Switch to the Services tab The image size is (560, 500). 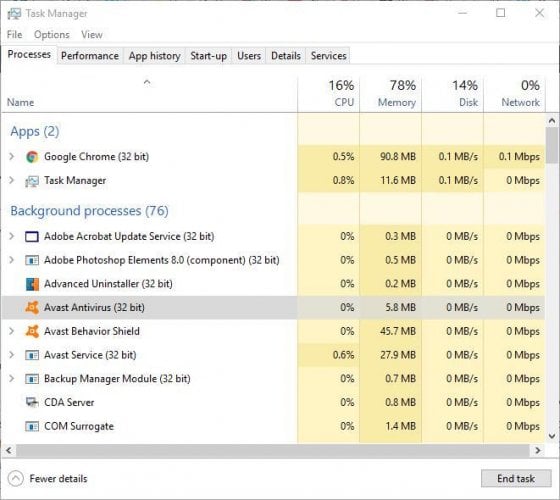pyautogui.click(x=328, y=56)
